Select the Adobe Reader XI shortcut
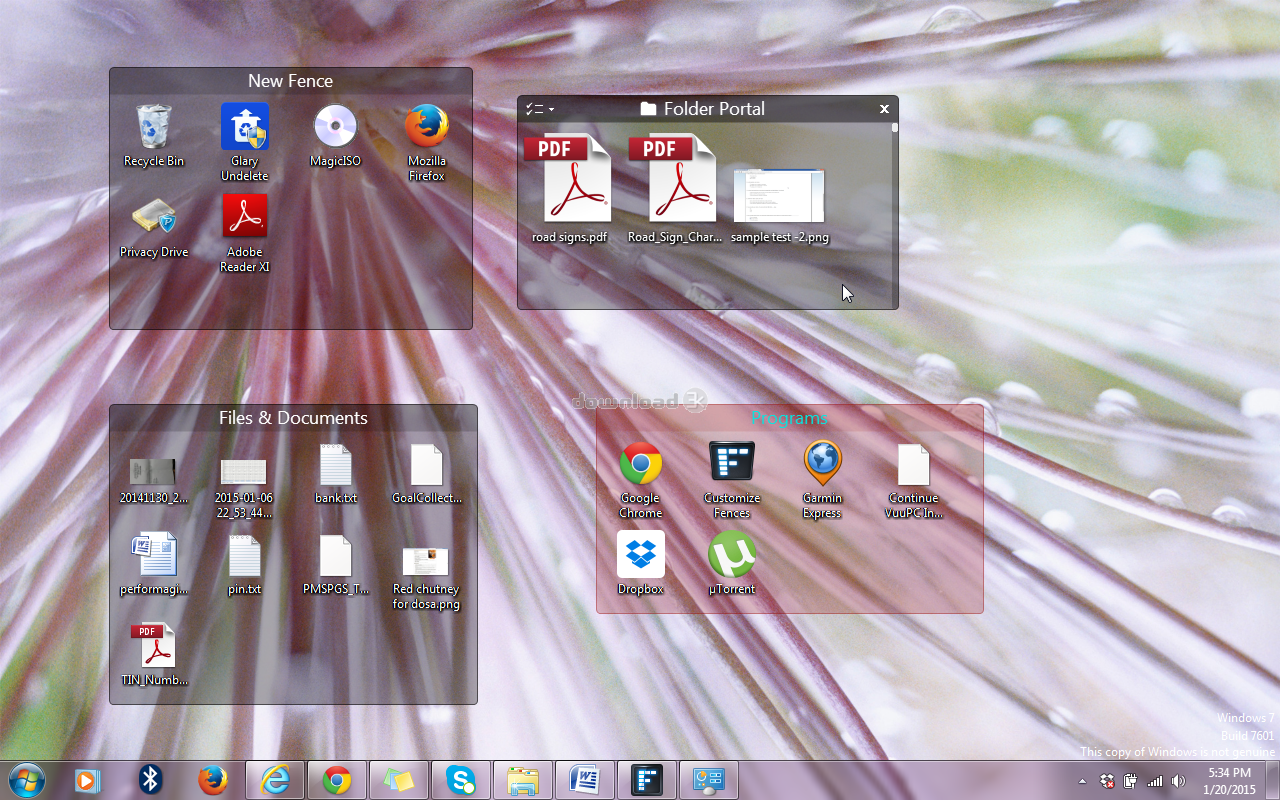Image resolution: width=1280 pixels, height=800 pixels. (244, 233)
